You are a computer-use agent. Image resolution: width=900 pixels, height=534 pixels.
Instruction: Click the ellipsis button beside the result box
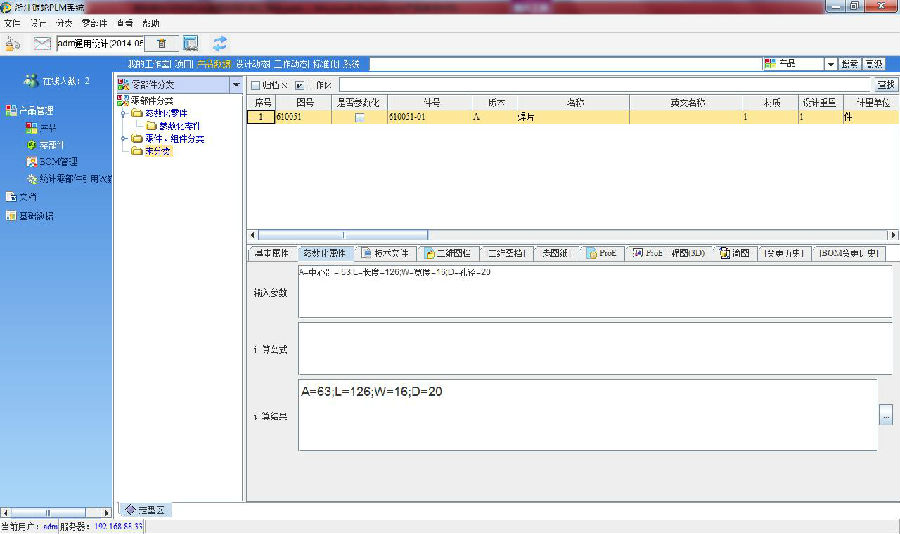pos(886,416)
